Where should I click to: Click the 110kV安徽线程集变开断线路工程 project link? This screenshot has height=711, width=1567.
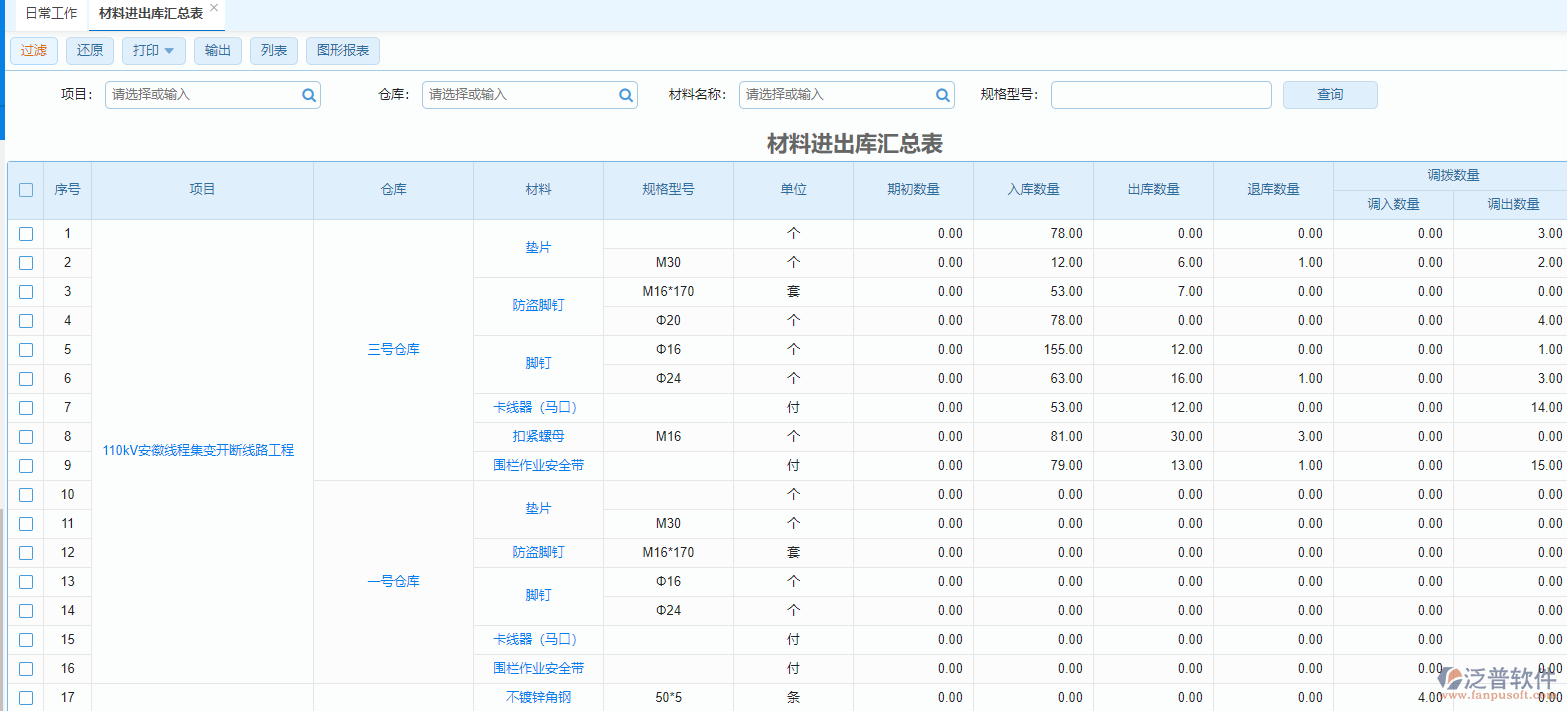point(197,451)
